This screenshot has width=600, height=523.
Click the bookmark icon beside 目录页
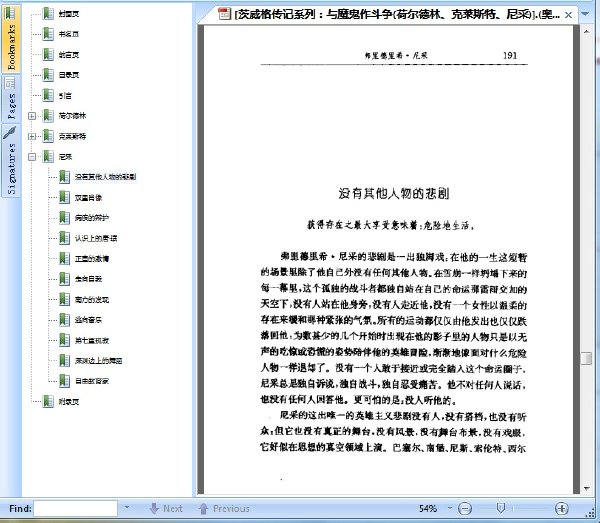pyautogui.click(x=48, y=75)
